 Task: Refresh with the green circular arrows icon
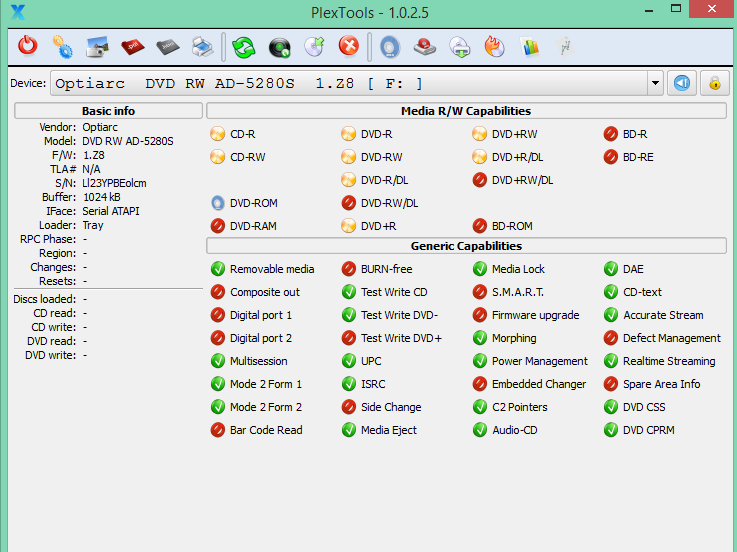tap(243, 47)
